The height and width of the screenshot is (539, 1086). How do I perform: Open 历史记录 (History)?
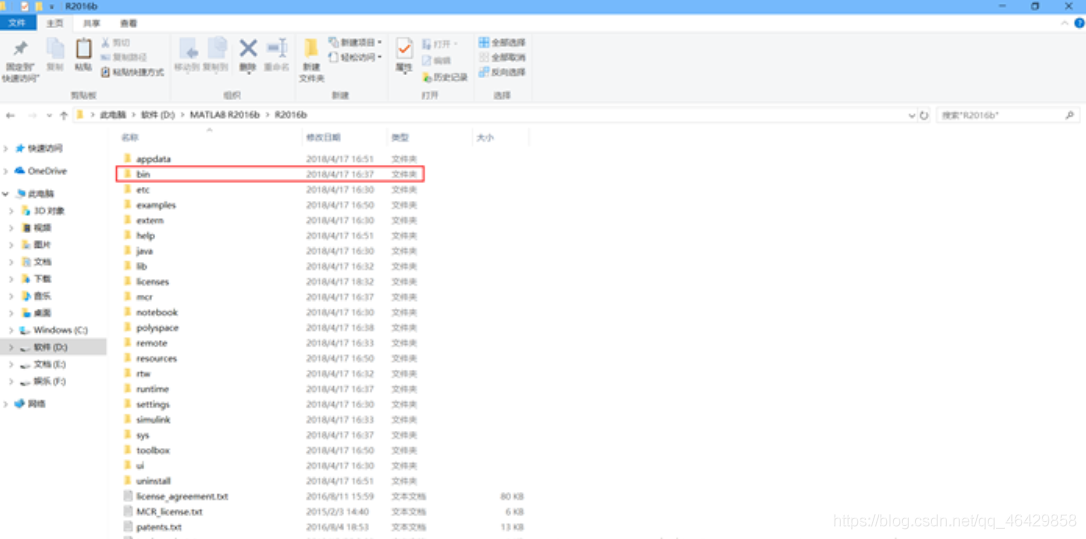point(445,77)
